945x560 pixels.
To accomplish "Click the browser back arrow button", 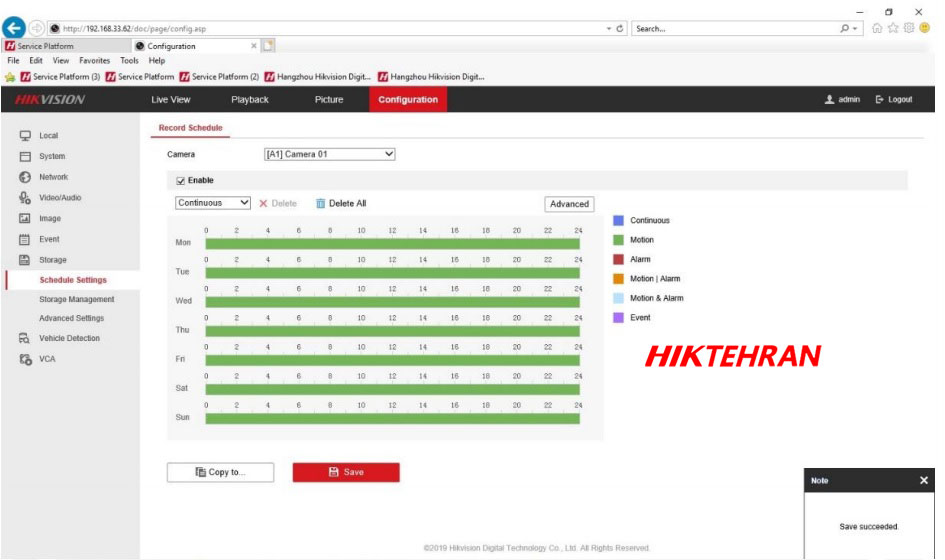I will point(14,28).
